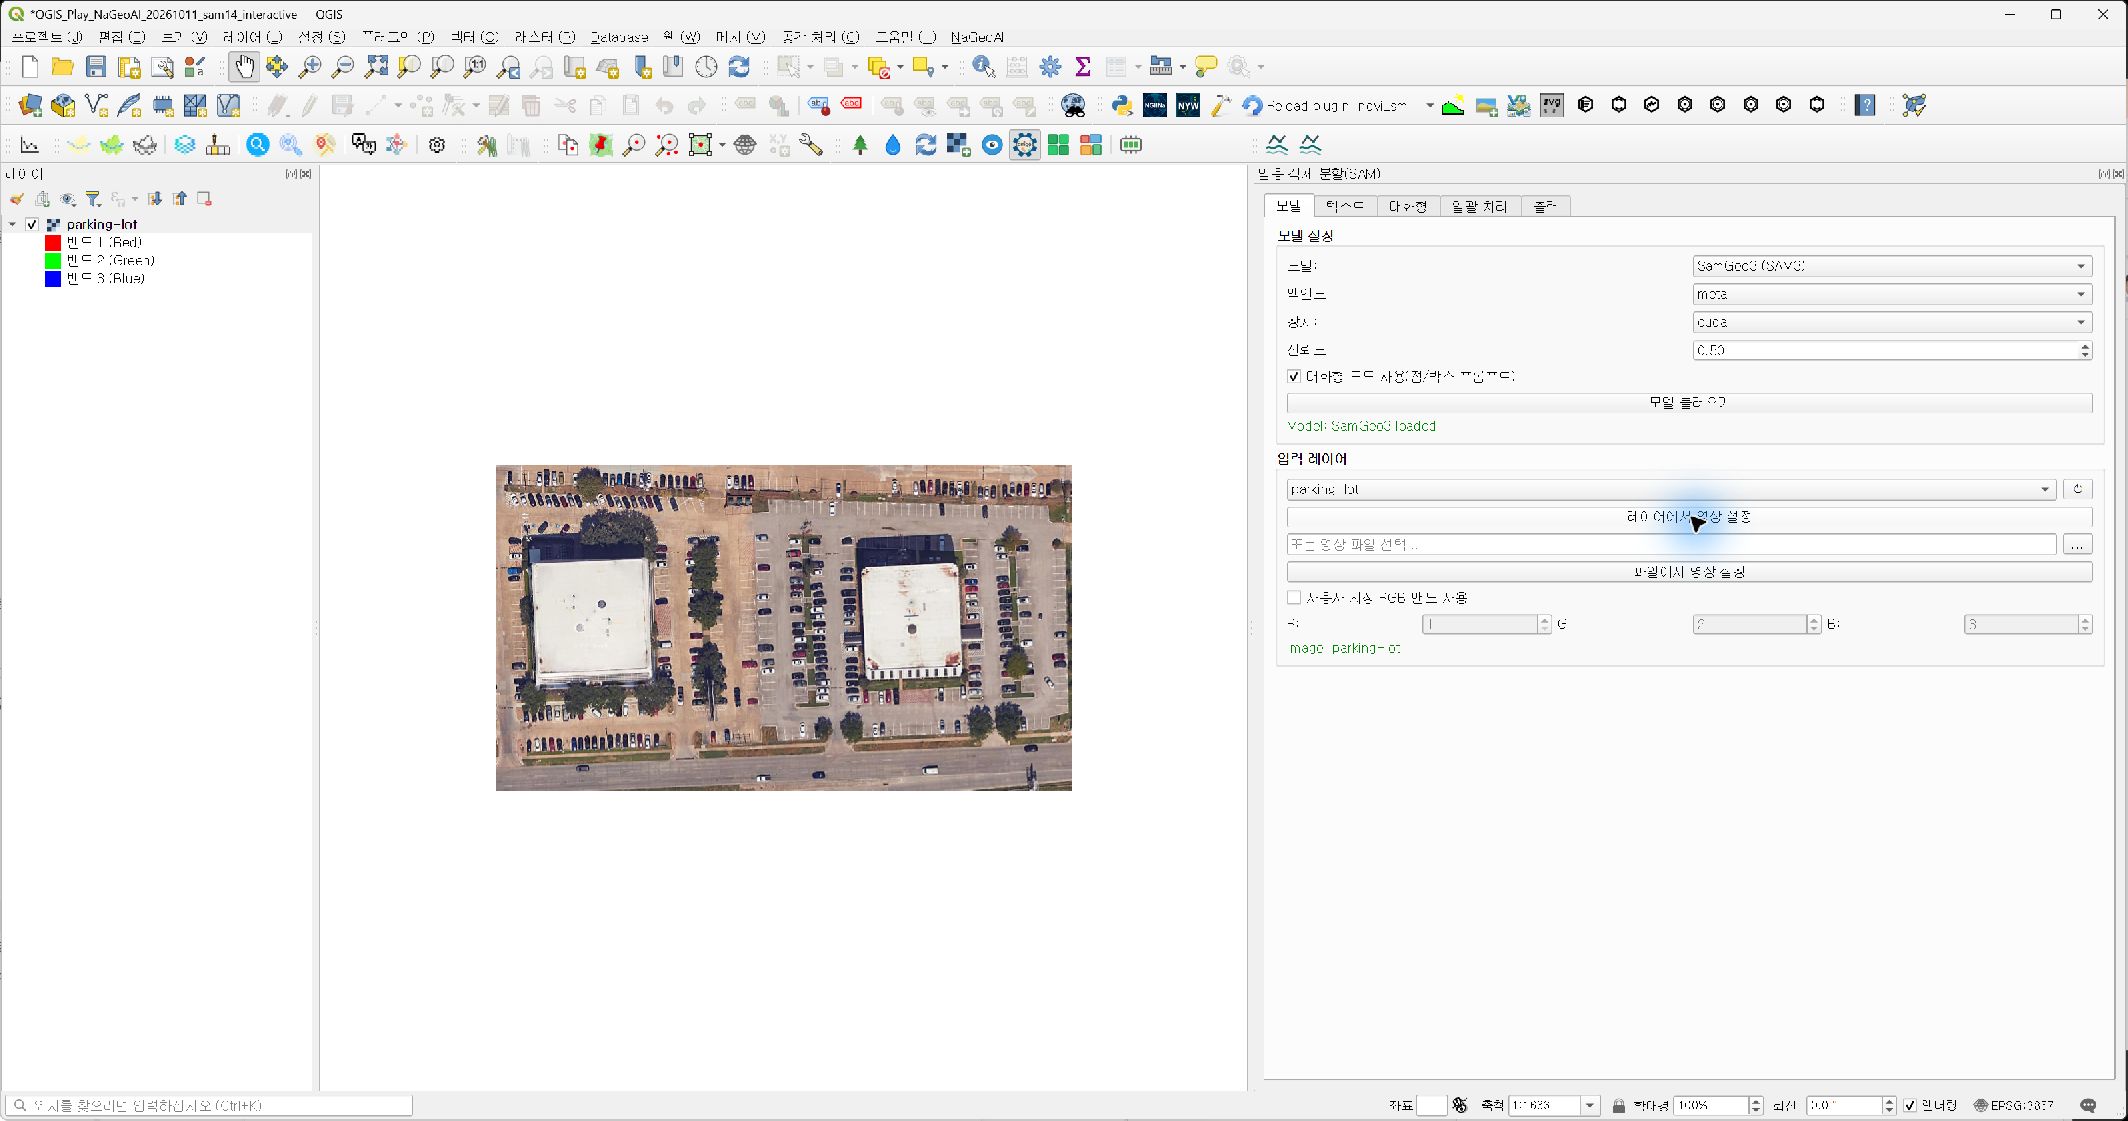This screenshot has height=1121, width=2128.
Task: Click the image file path input field
Action: pos(1671,545)
